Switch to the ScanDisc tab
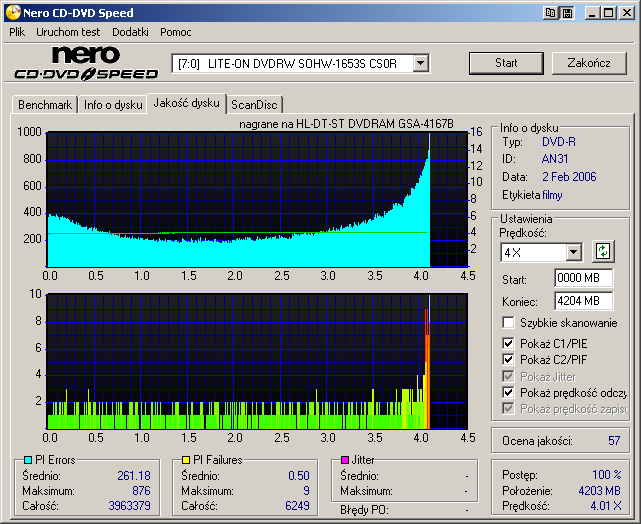Screen dimensions: 641x524 pyautogui.click(x=254, y=105)
